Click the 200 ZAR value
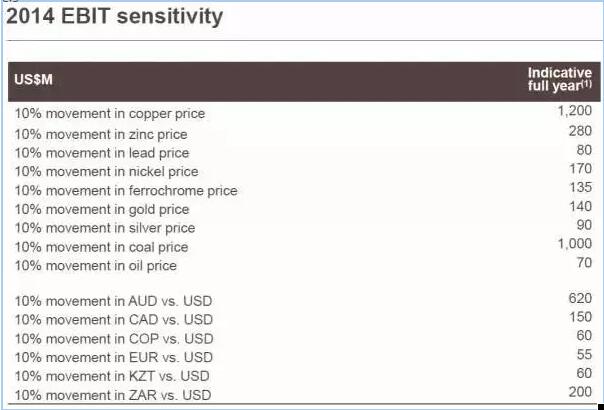Image resolution: width=604 pixels, height=410 pixels. [x=580, y=393]
